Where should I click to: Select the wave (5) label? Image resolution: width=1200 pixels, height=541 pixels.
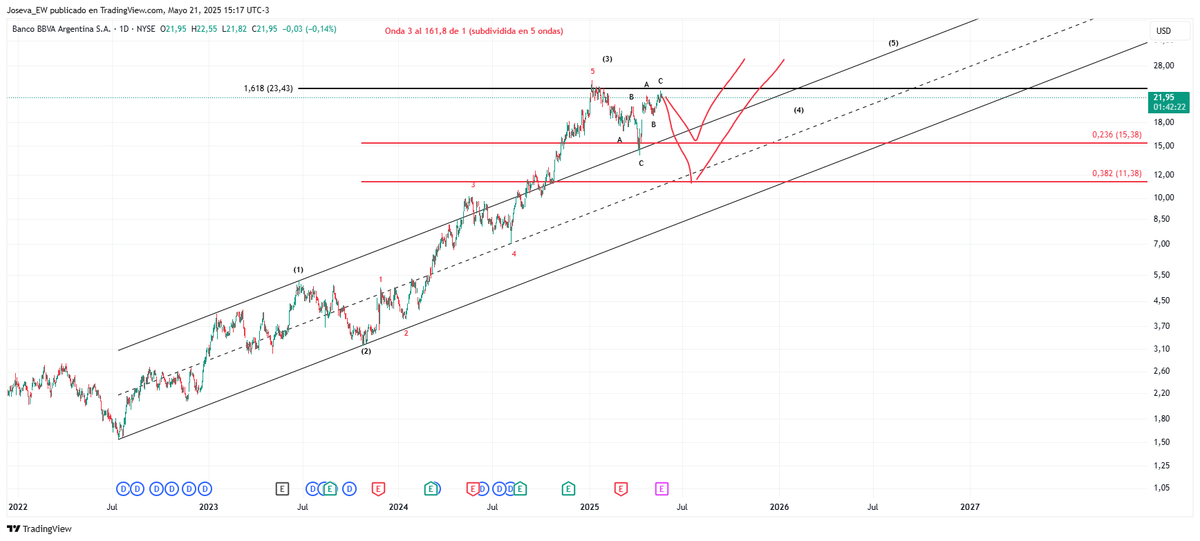[893, 44]
